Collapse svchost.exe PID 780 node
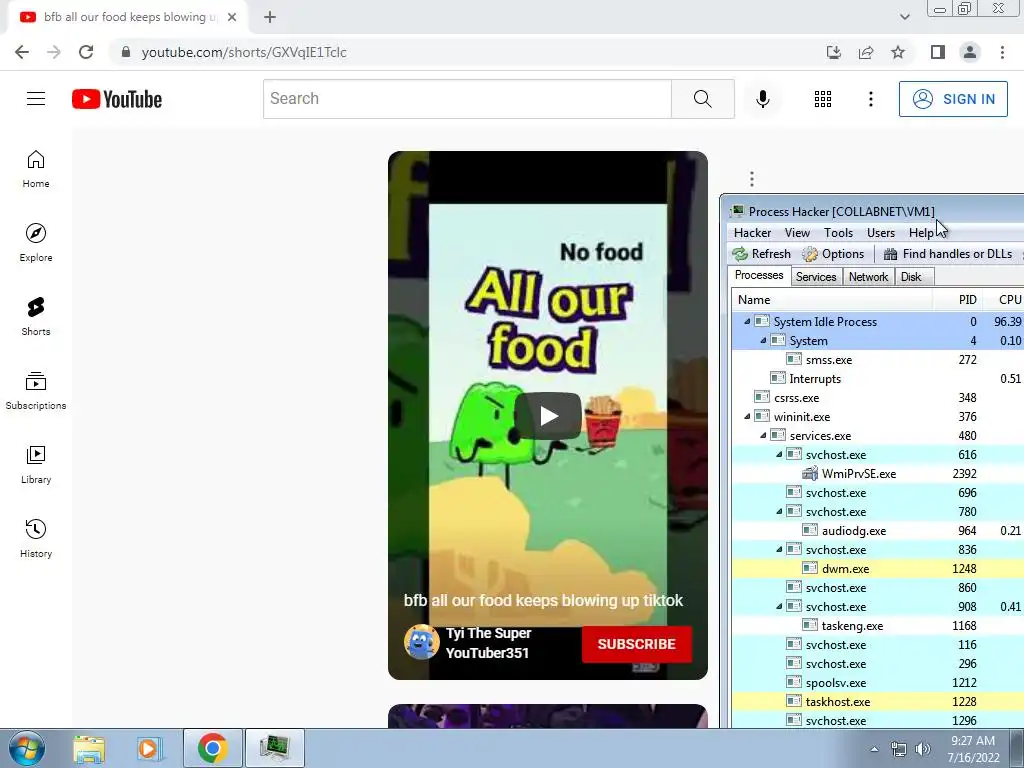Viewport: 1024px width, 768px height. (779, 511)
